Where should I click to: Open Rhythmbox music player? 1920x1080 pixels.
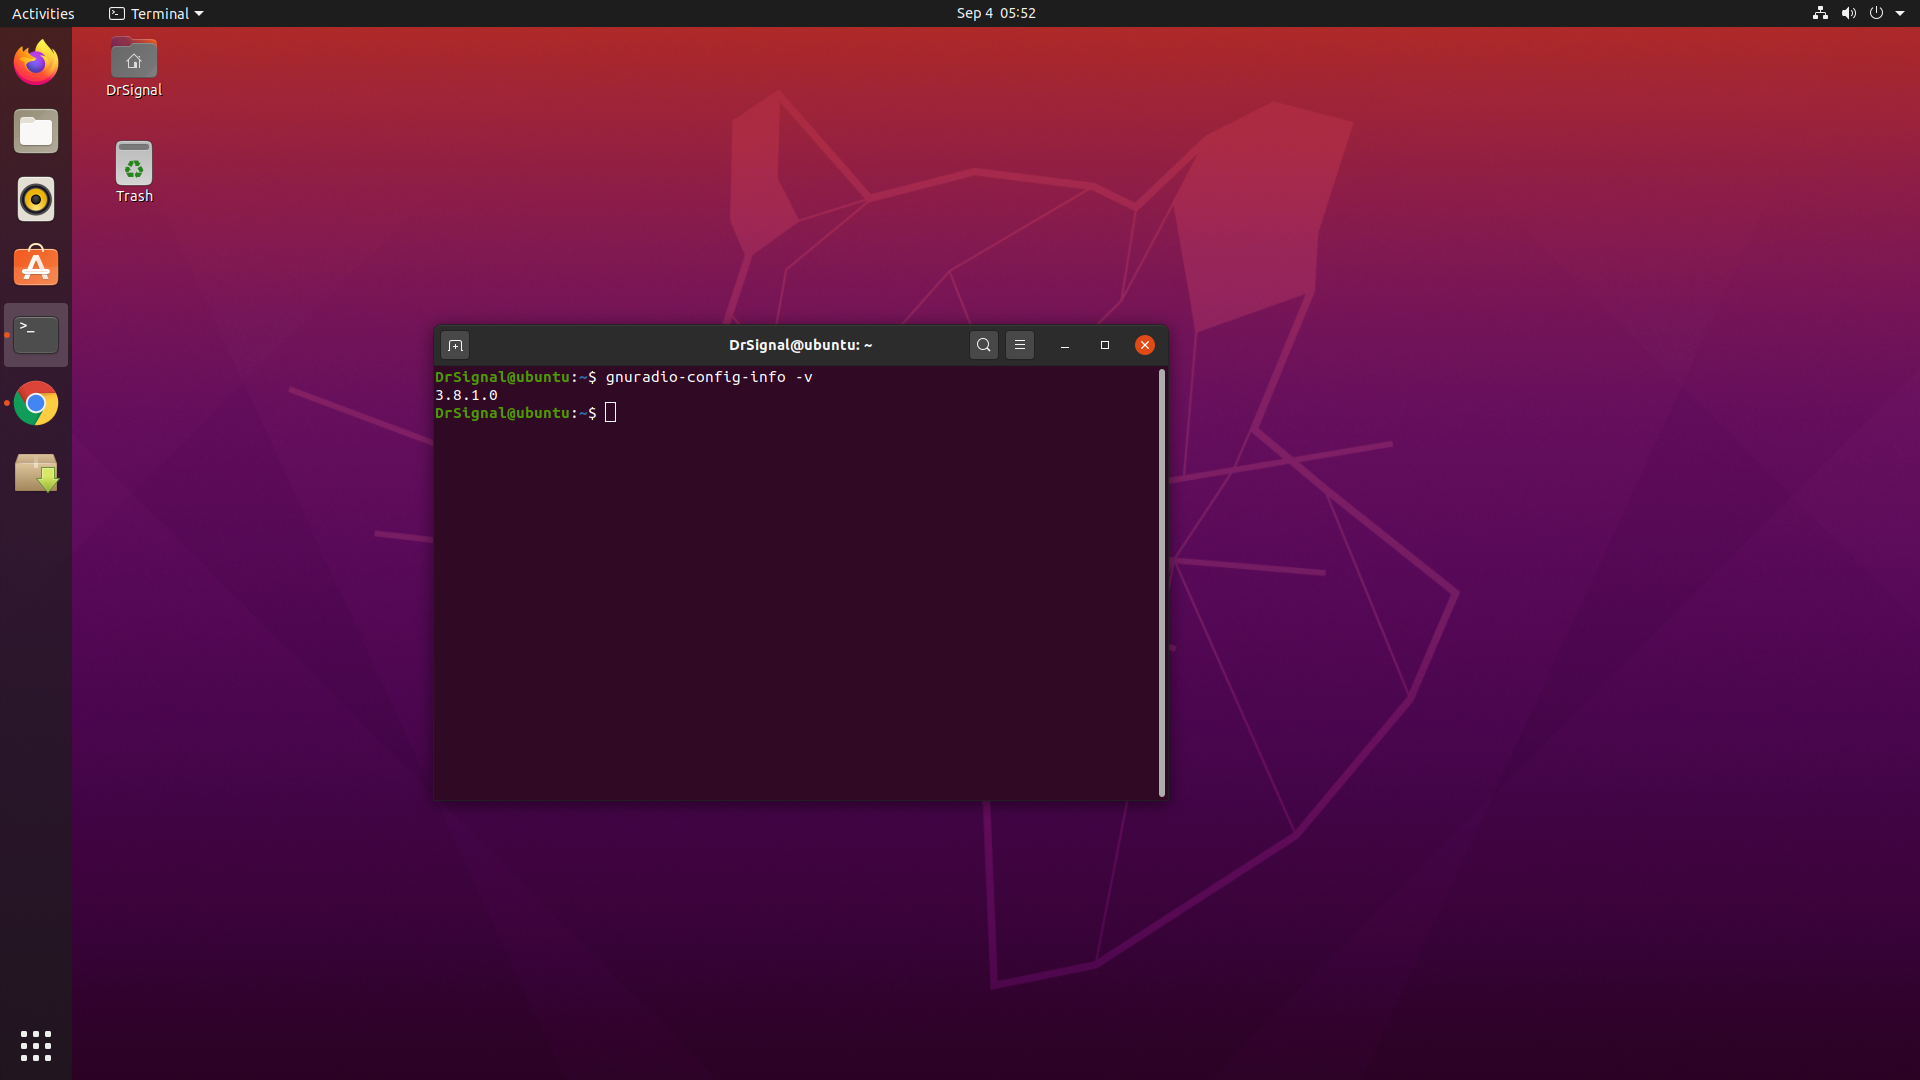(36, 200)
